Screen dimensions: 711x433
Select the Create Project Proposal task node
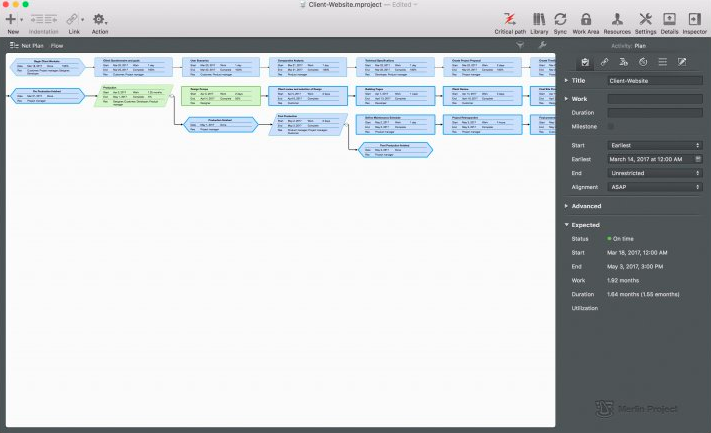[482, 67]
